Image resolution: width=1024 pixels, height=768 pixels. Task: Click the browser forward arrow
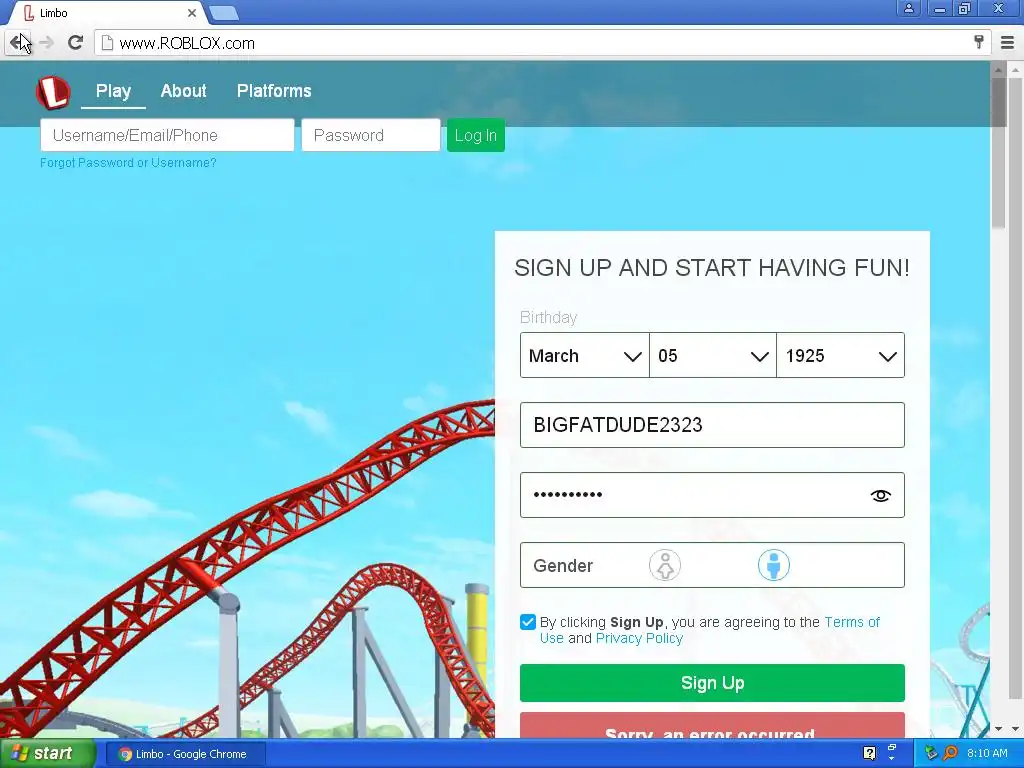(46, 43)
